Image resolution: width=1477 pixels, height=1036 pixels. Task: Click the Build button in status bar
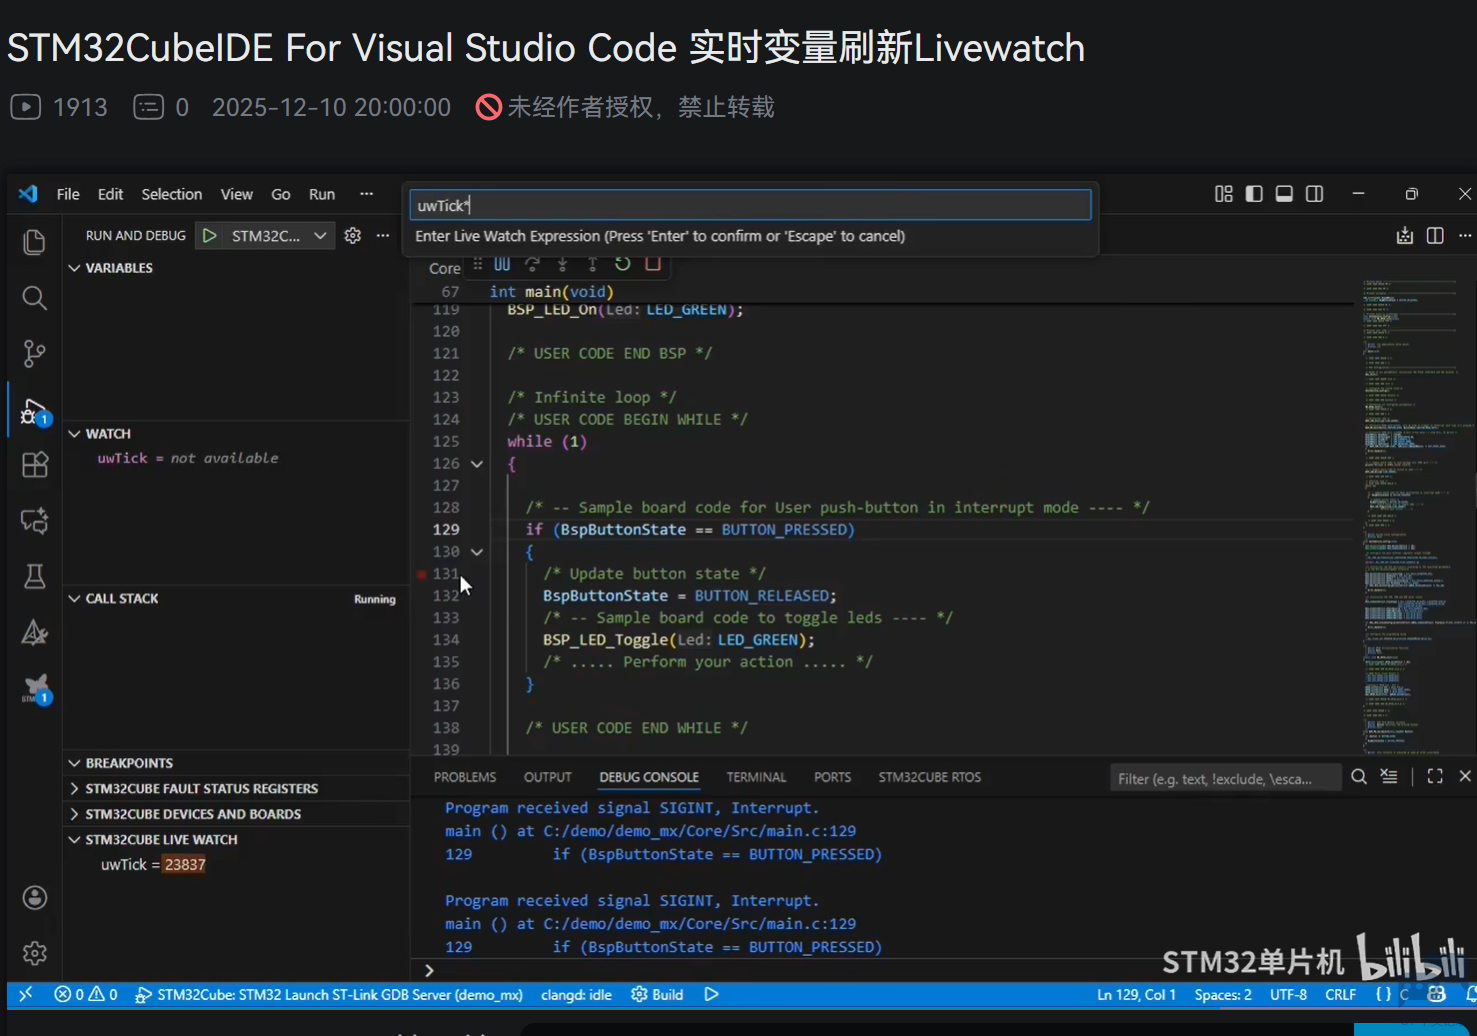(x=657, y=994)
